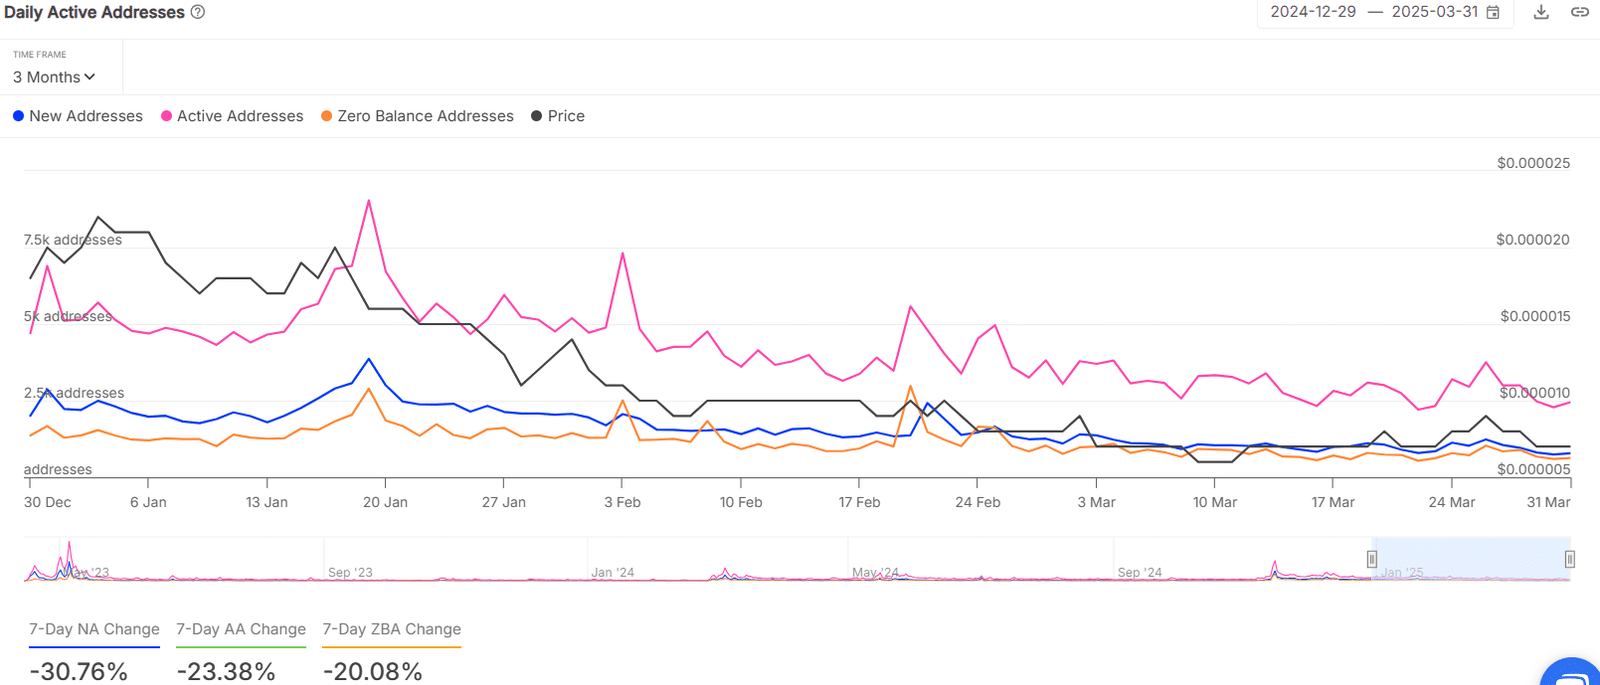The image size is (1600, 685).
Task: Click the download chart icon
Action: tap(1541, 12)
